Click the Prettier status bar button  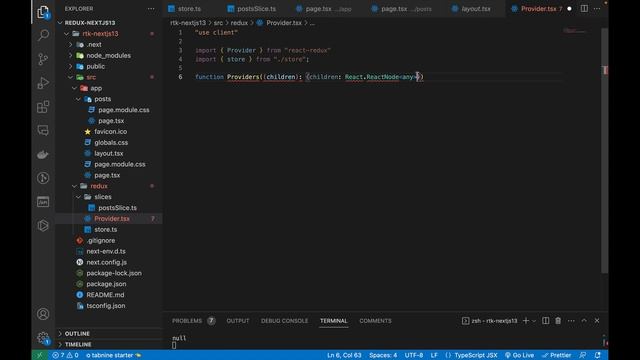(556, 355)
